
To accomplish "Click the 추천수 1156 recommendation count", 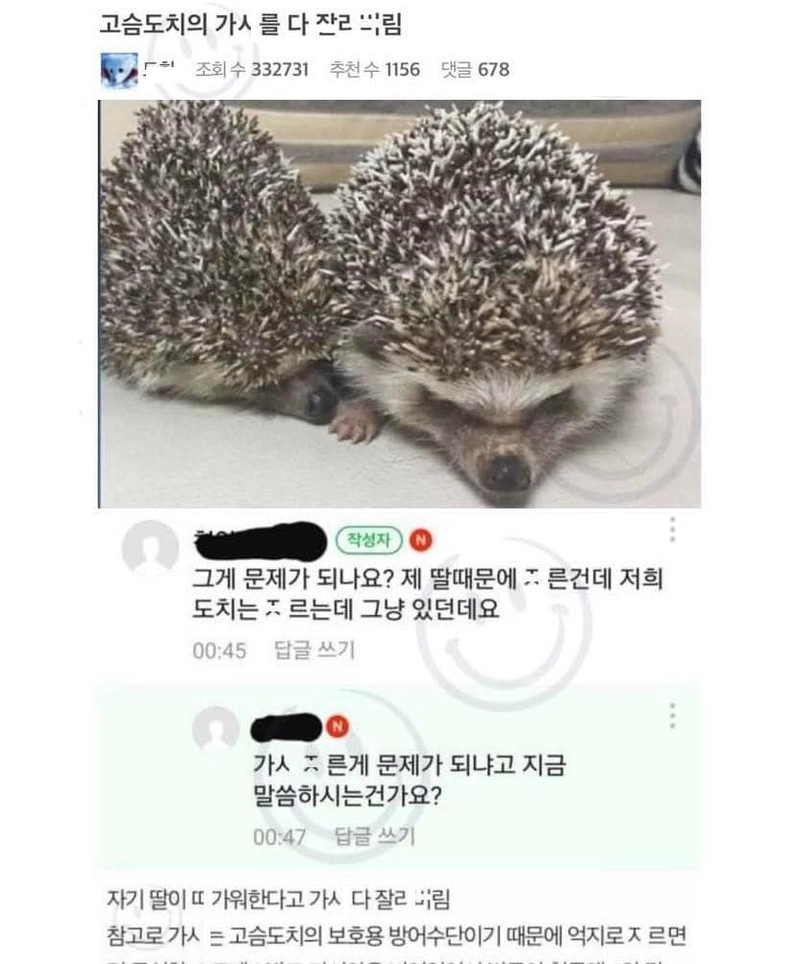I will (x=374, y=69).
